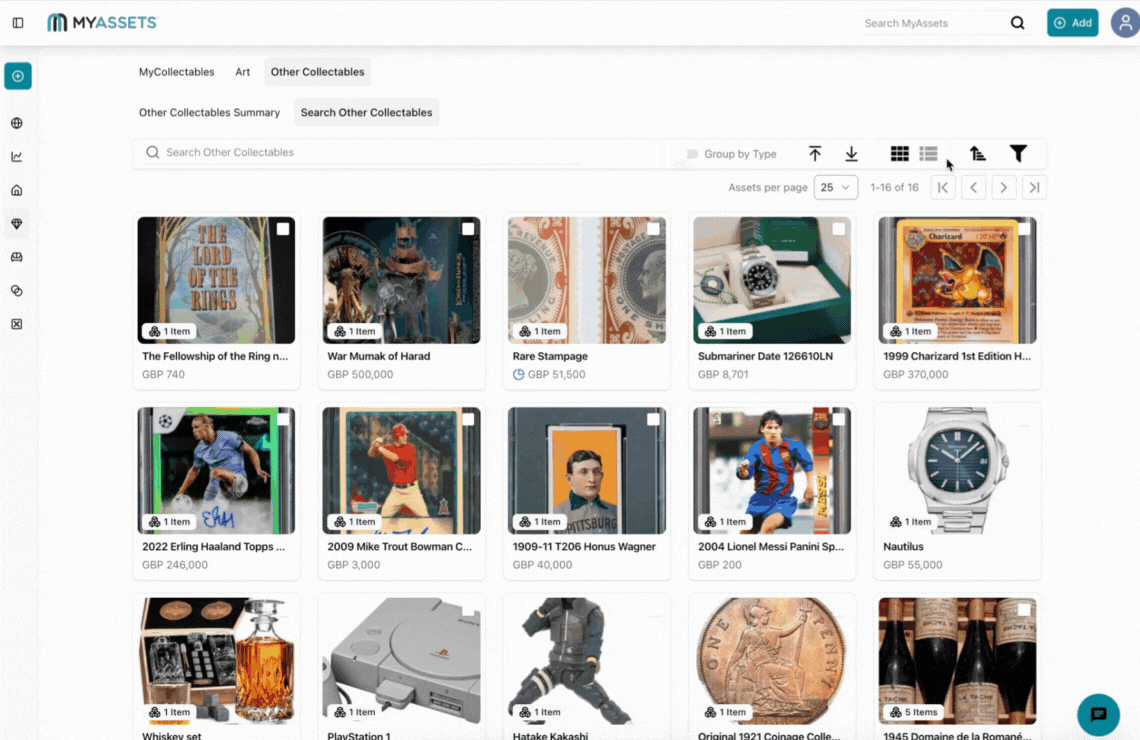Open the diamond collectables sidebar icon
This screenshot has height=740, width=1140.
click(x=17, y=224)
